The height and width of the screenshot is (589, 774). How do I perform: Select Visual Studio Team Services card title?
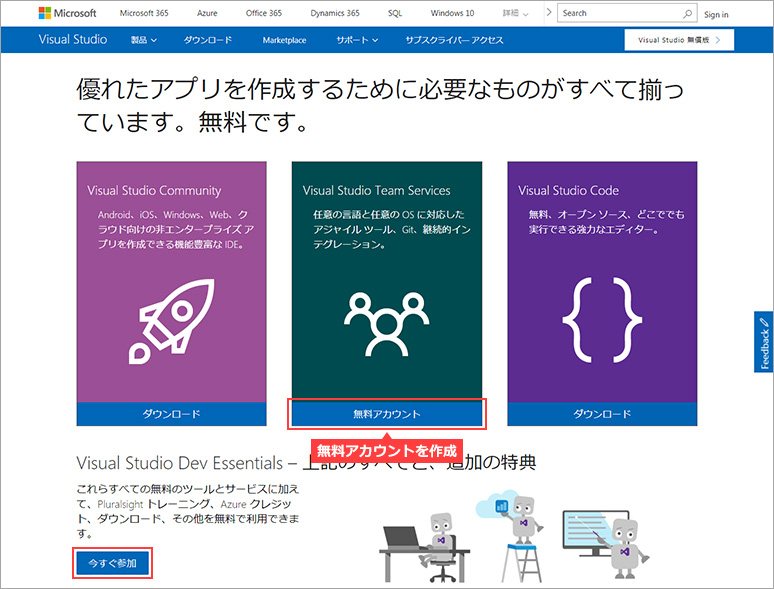point(377,191)
